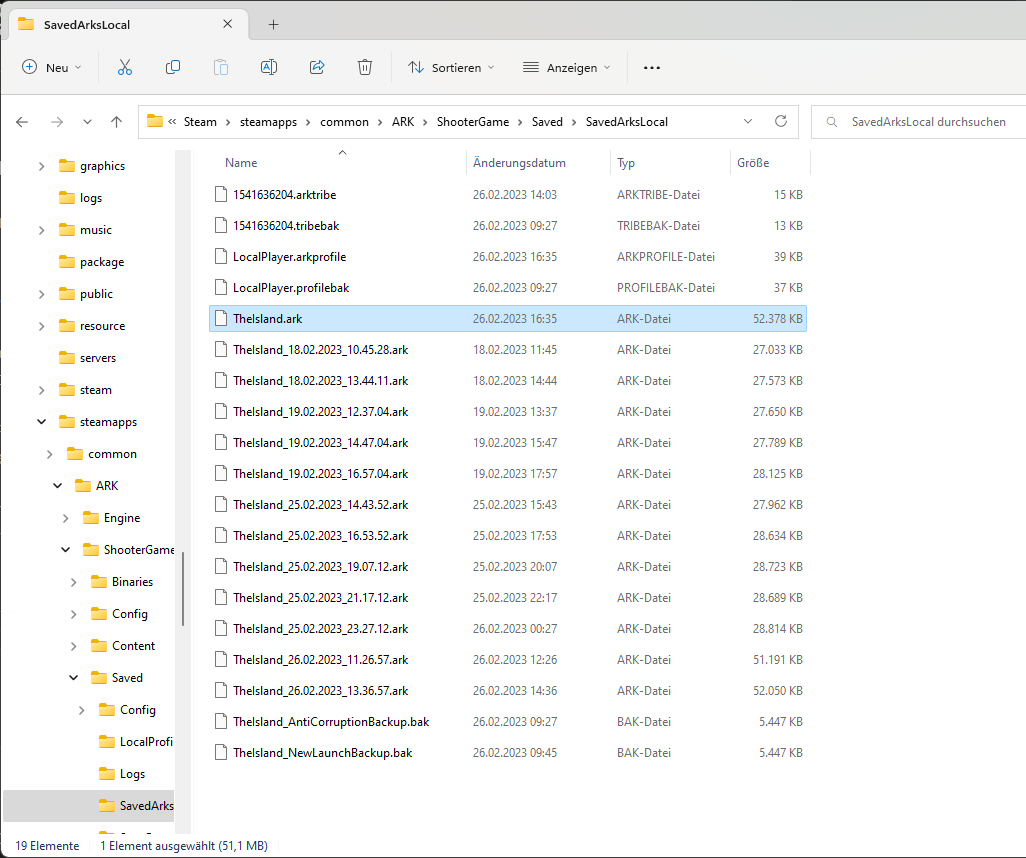Collapse the Saved folder in tree
This screenshot has width=1026, height=858.
click(73, 678)
